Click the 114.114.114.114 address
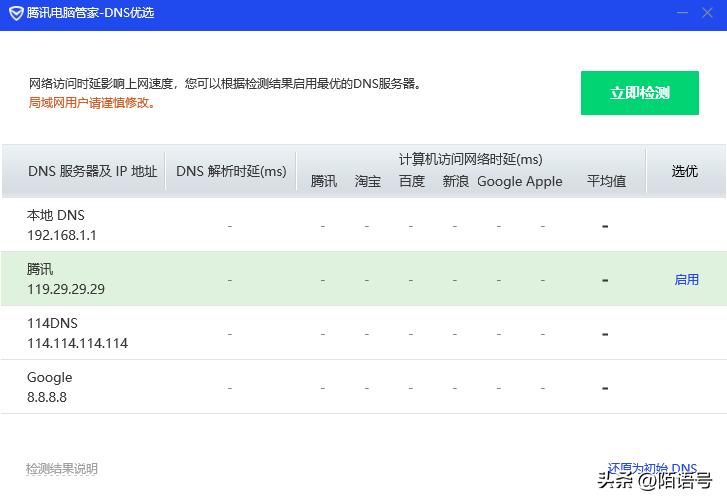Viewport: 727px width, 504px height. 77,343
